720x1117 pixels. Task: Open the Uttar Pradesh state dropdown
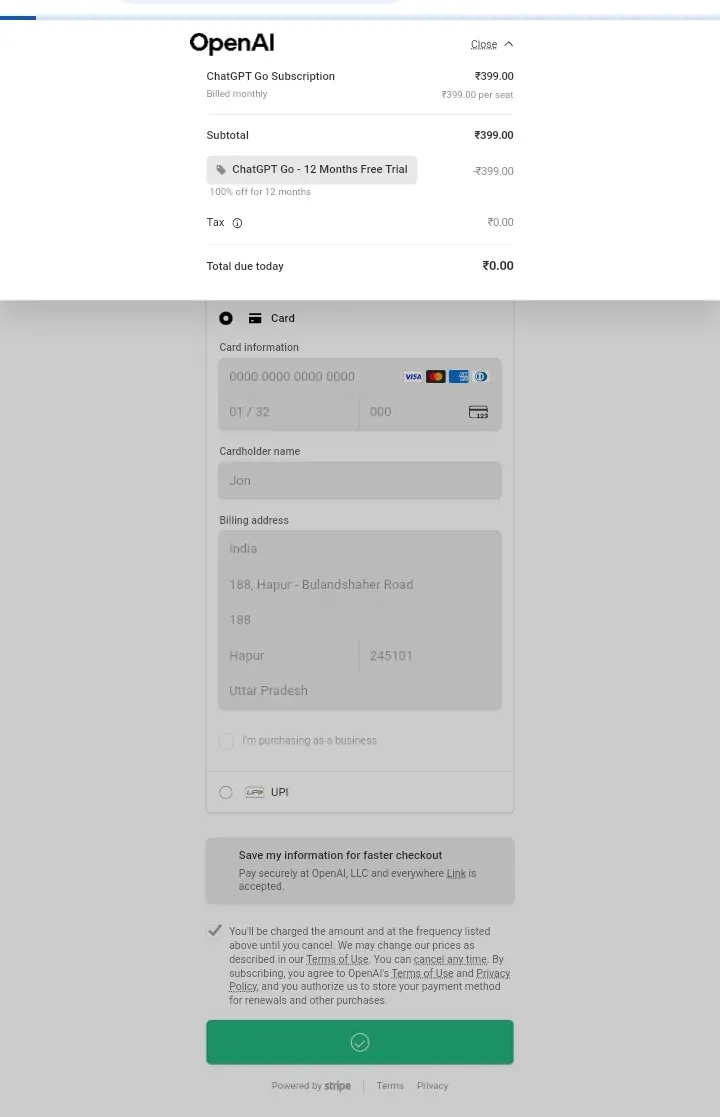[360, 691]
